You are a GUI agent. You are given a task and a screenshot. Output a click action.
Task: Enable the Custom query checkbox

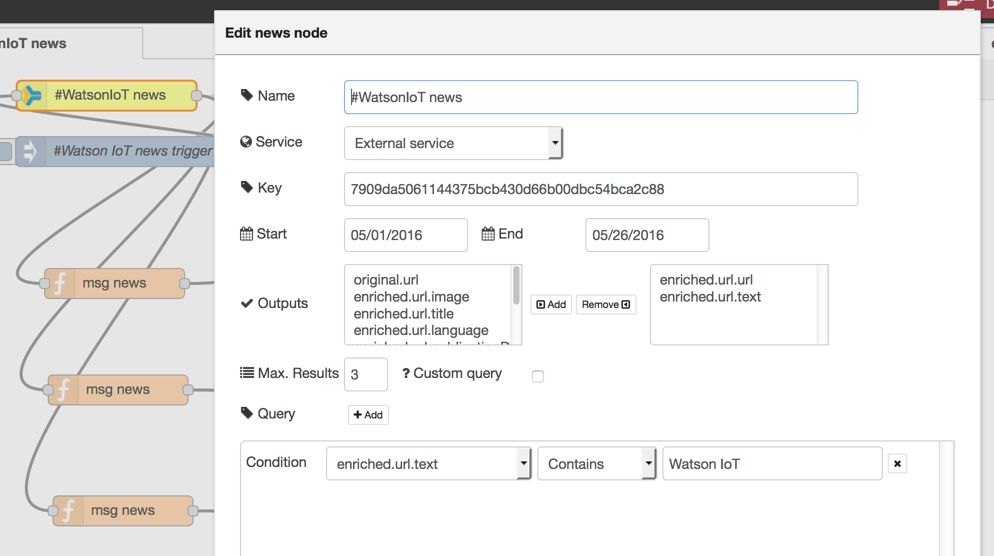coord(538,377)
